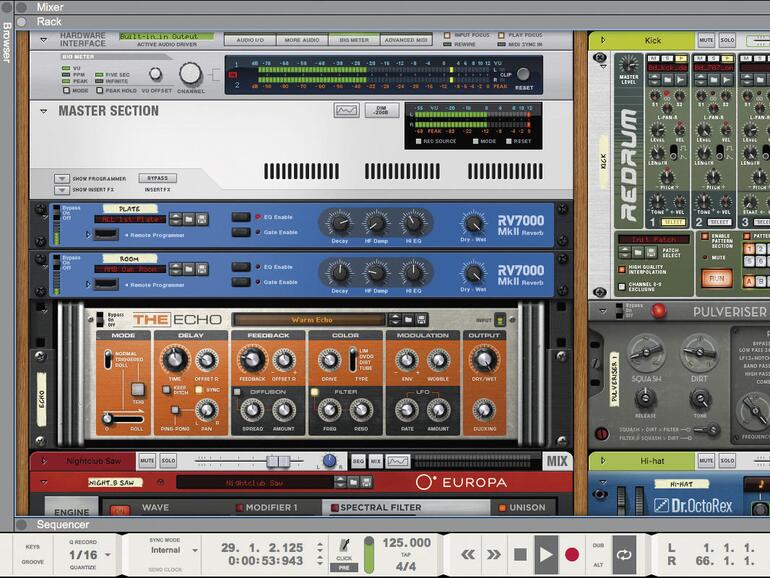Screen dimensions: 770x578
Task: Open the RV7000 Plate patch browser folder
Action: (x=189, y=219)
